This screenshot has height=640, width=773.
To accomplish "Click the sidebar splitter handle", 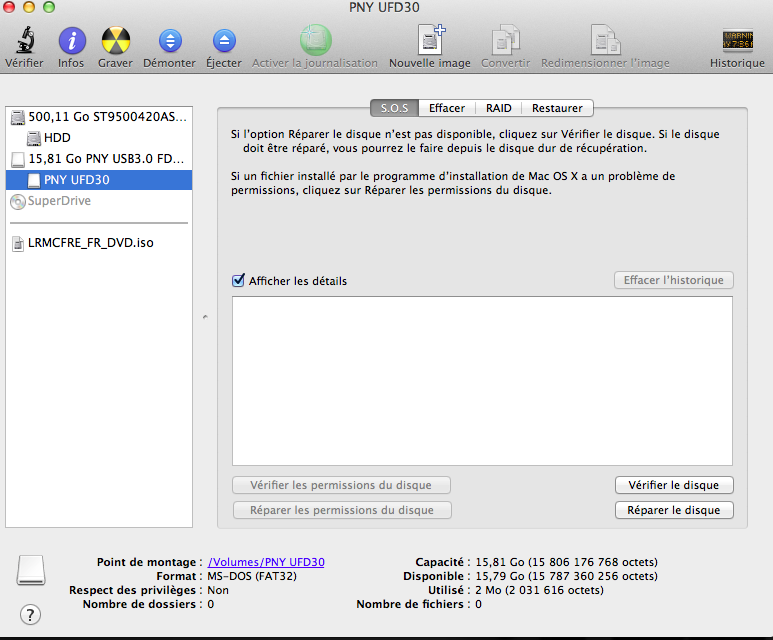I will [204, 317].
